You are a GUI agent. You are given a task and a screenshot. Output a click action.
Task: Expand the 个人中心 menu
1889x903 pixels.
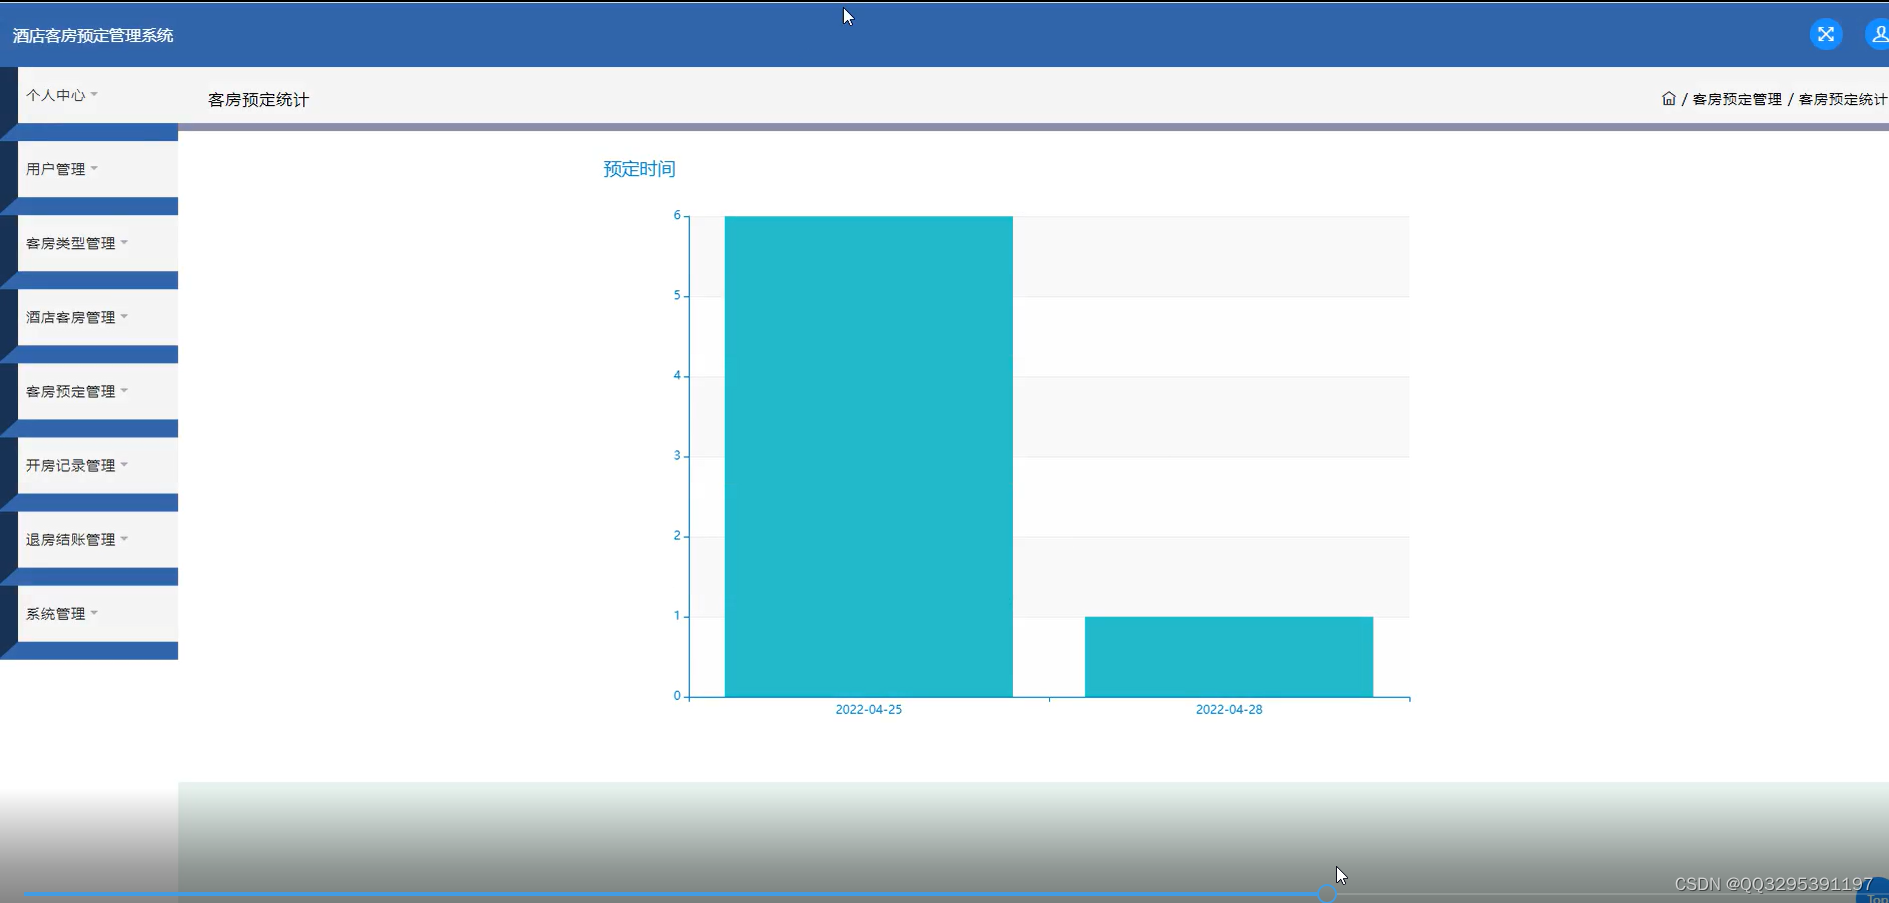click(98, 95)
